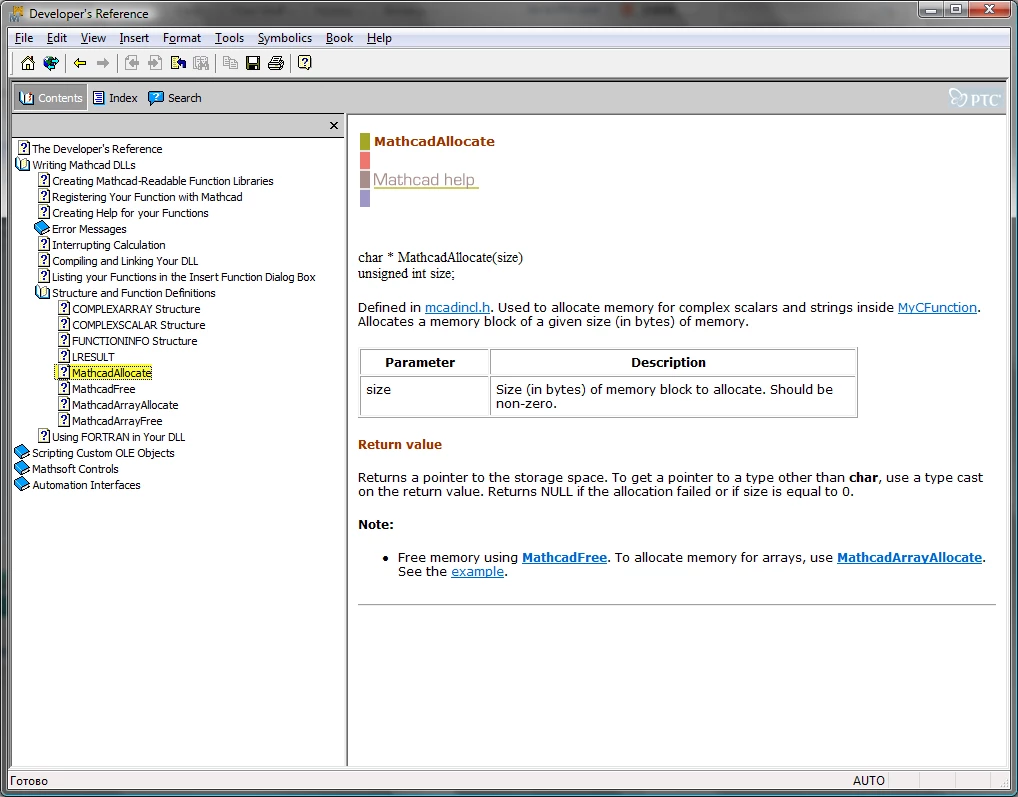Expand the Error Messages book icon
Viewport: 1018px width, 797px height.
42,228
